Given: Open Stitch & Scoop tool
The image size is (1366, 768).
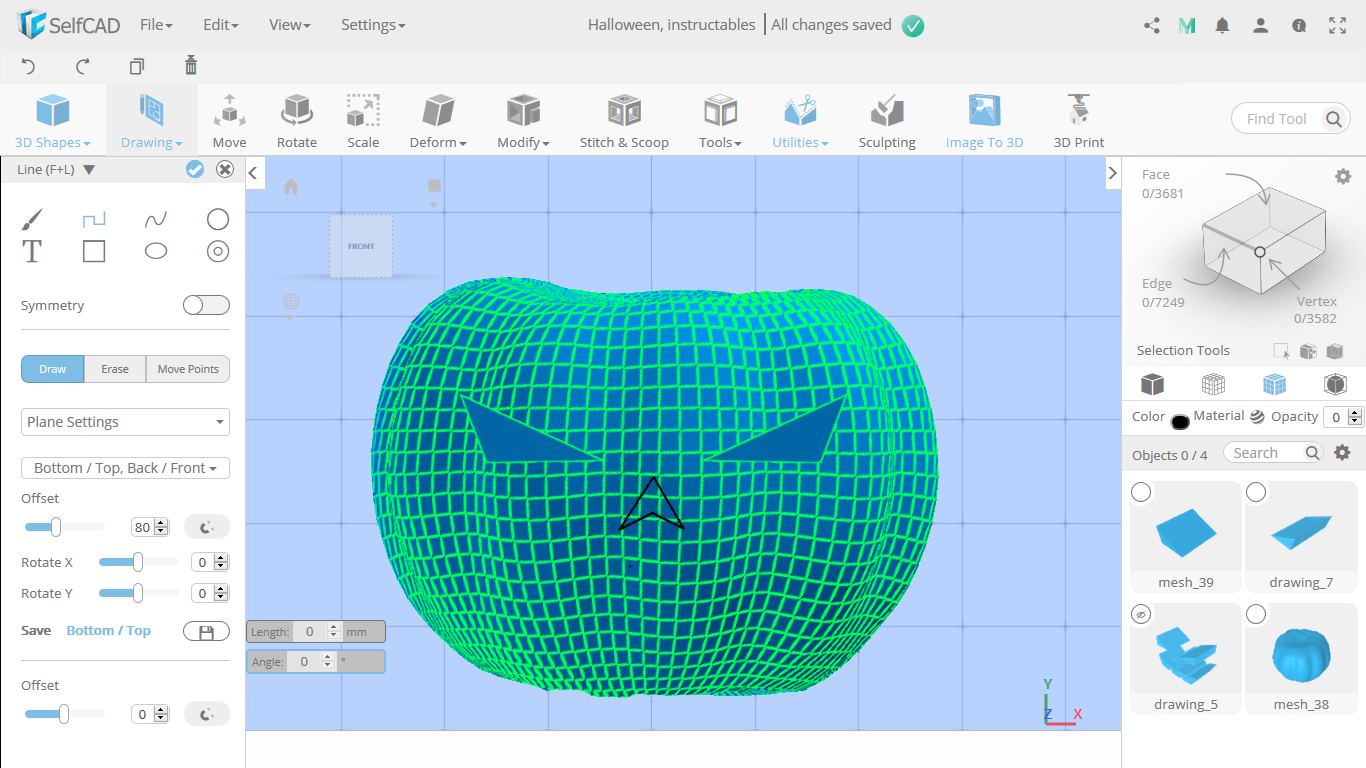Looking at the screenshot, I should pos(624,121).
